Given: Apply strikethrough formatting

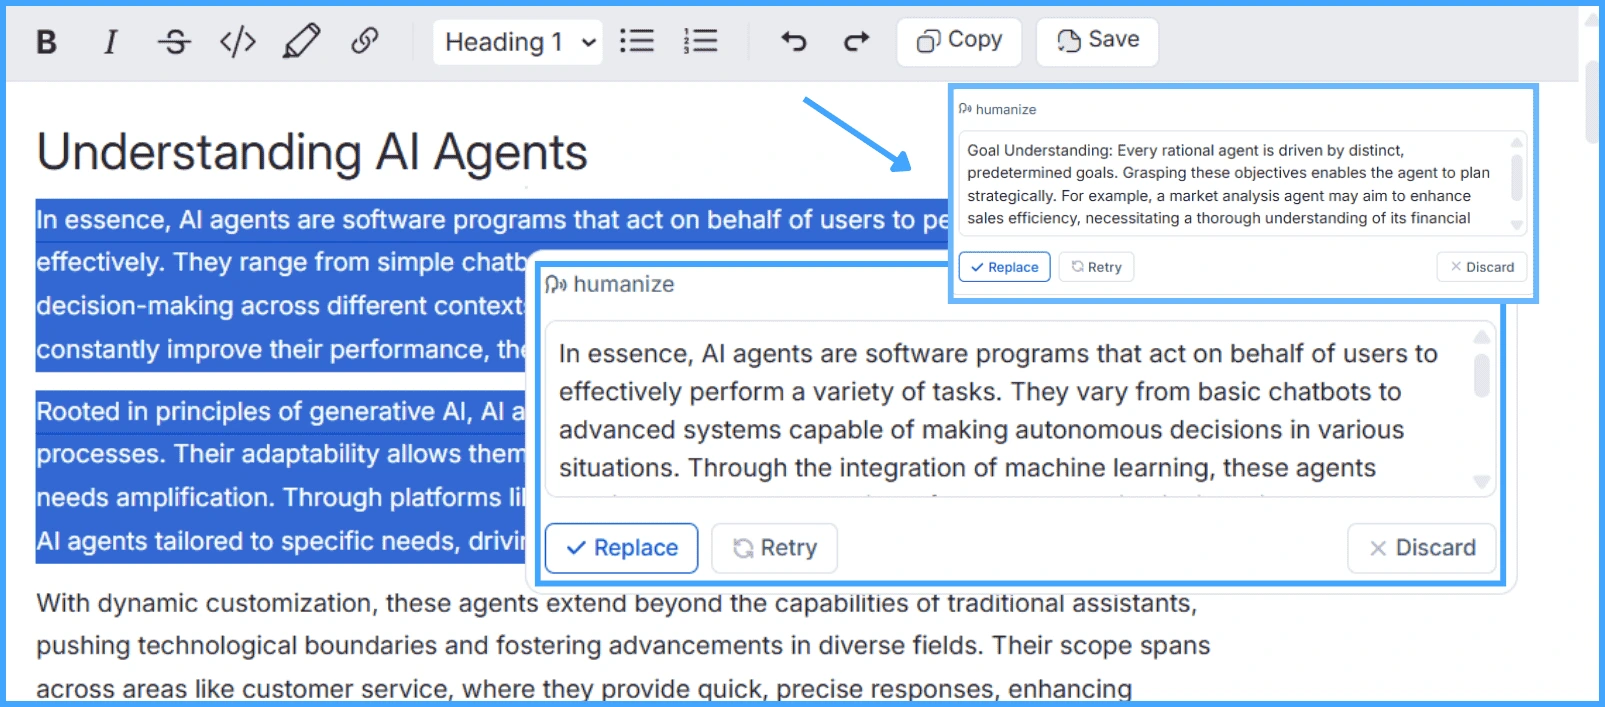Looking at the screenshot, I should click(x=174, y=42).
